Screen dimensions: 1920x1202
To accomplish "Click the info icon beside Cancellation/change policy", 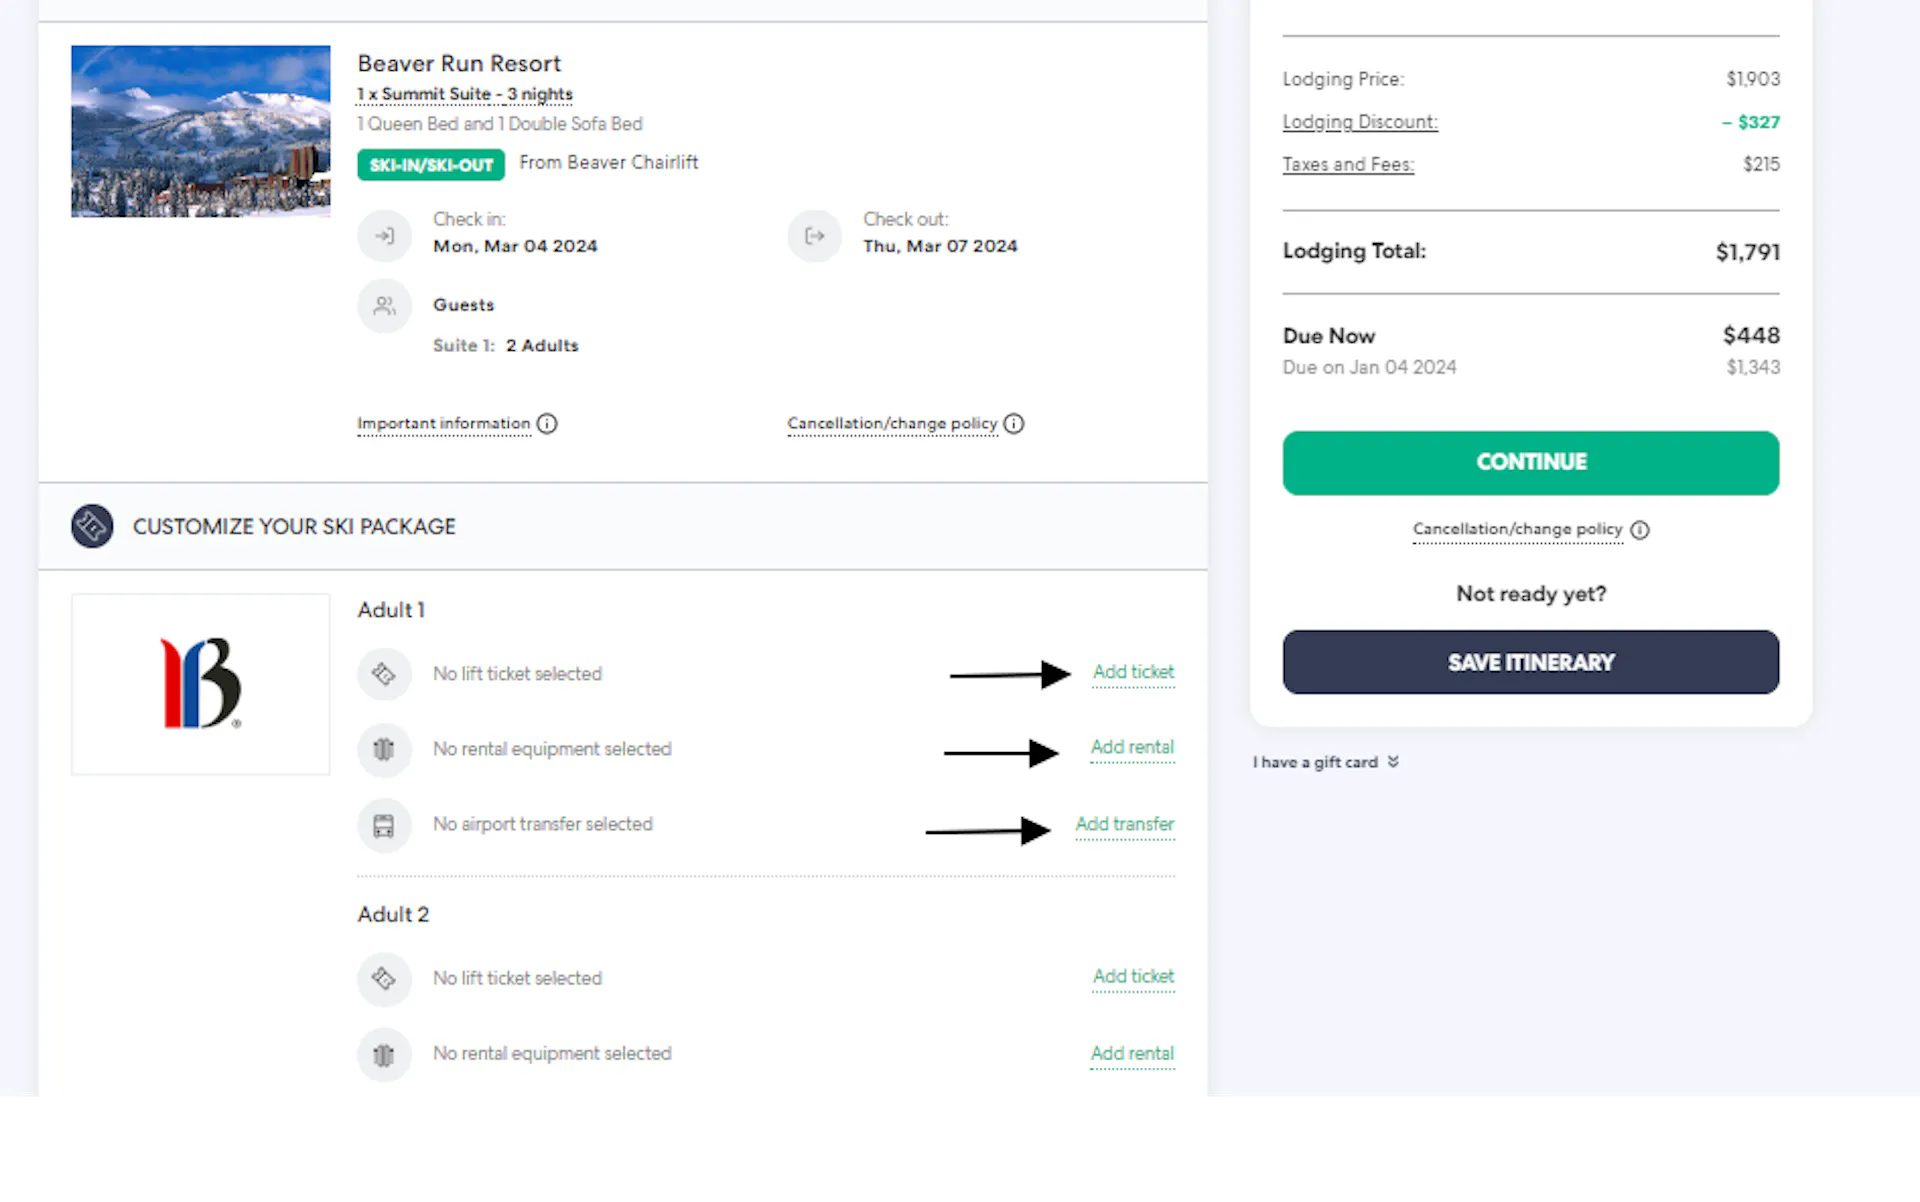I will [1014, 424].
